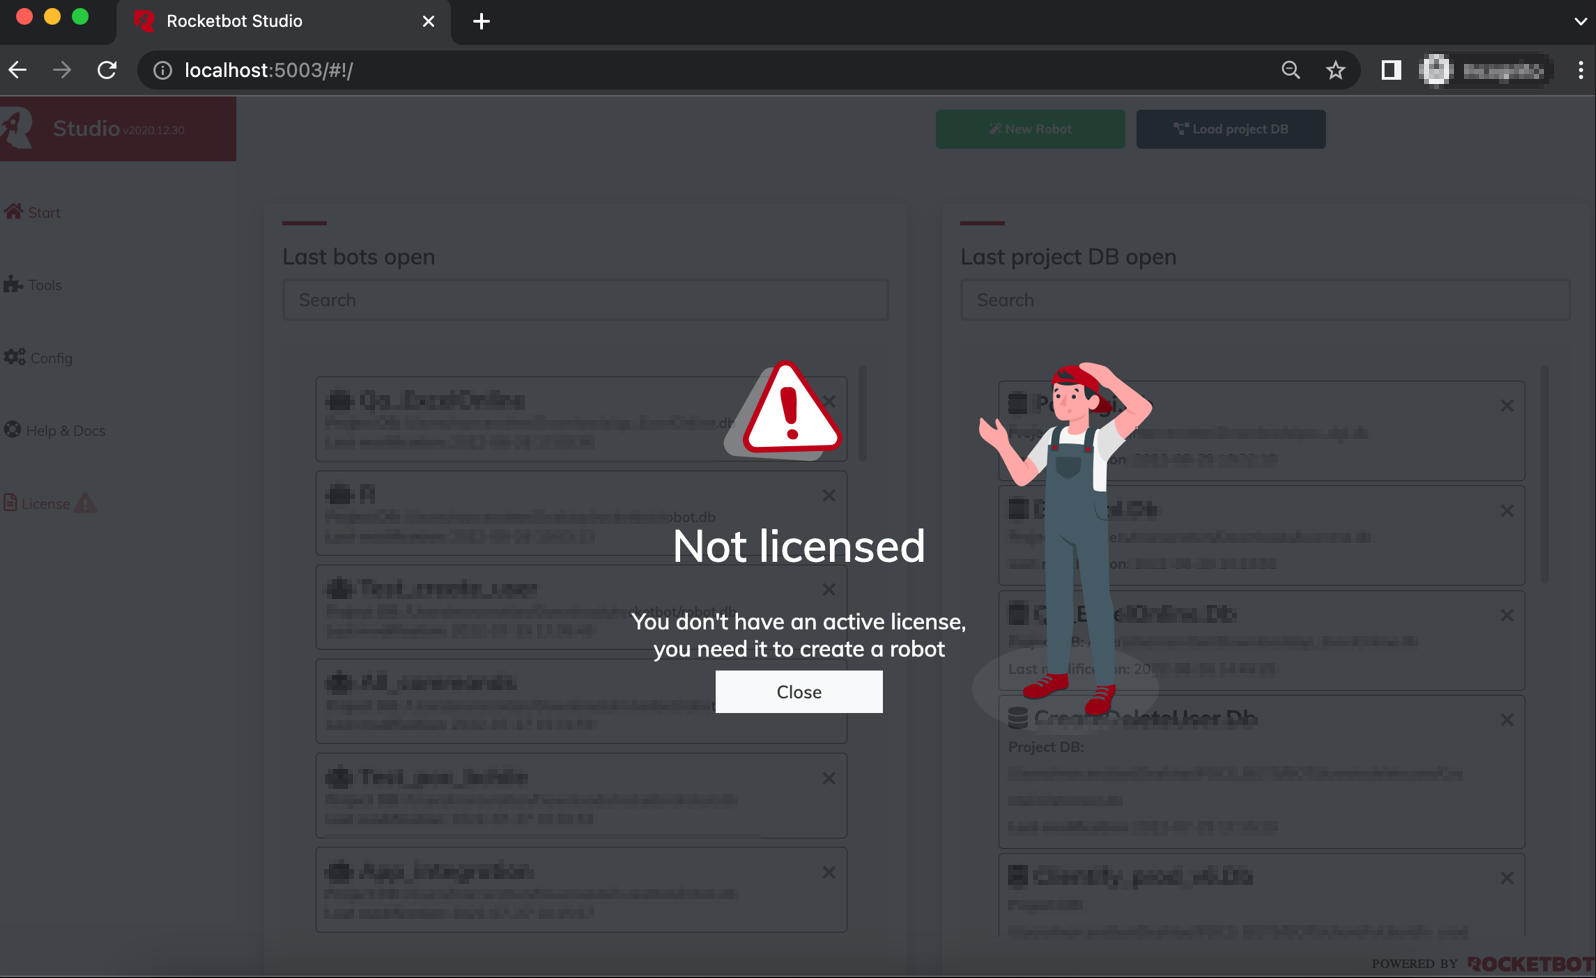Viewport: 1596px width, 978px height.
Task: Expand the tab search chevron
Action: click(1580, 21)
